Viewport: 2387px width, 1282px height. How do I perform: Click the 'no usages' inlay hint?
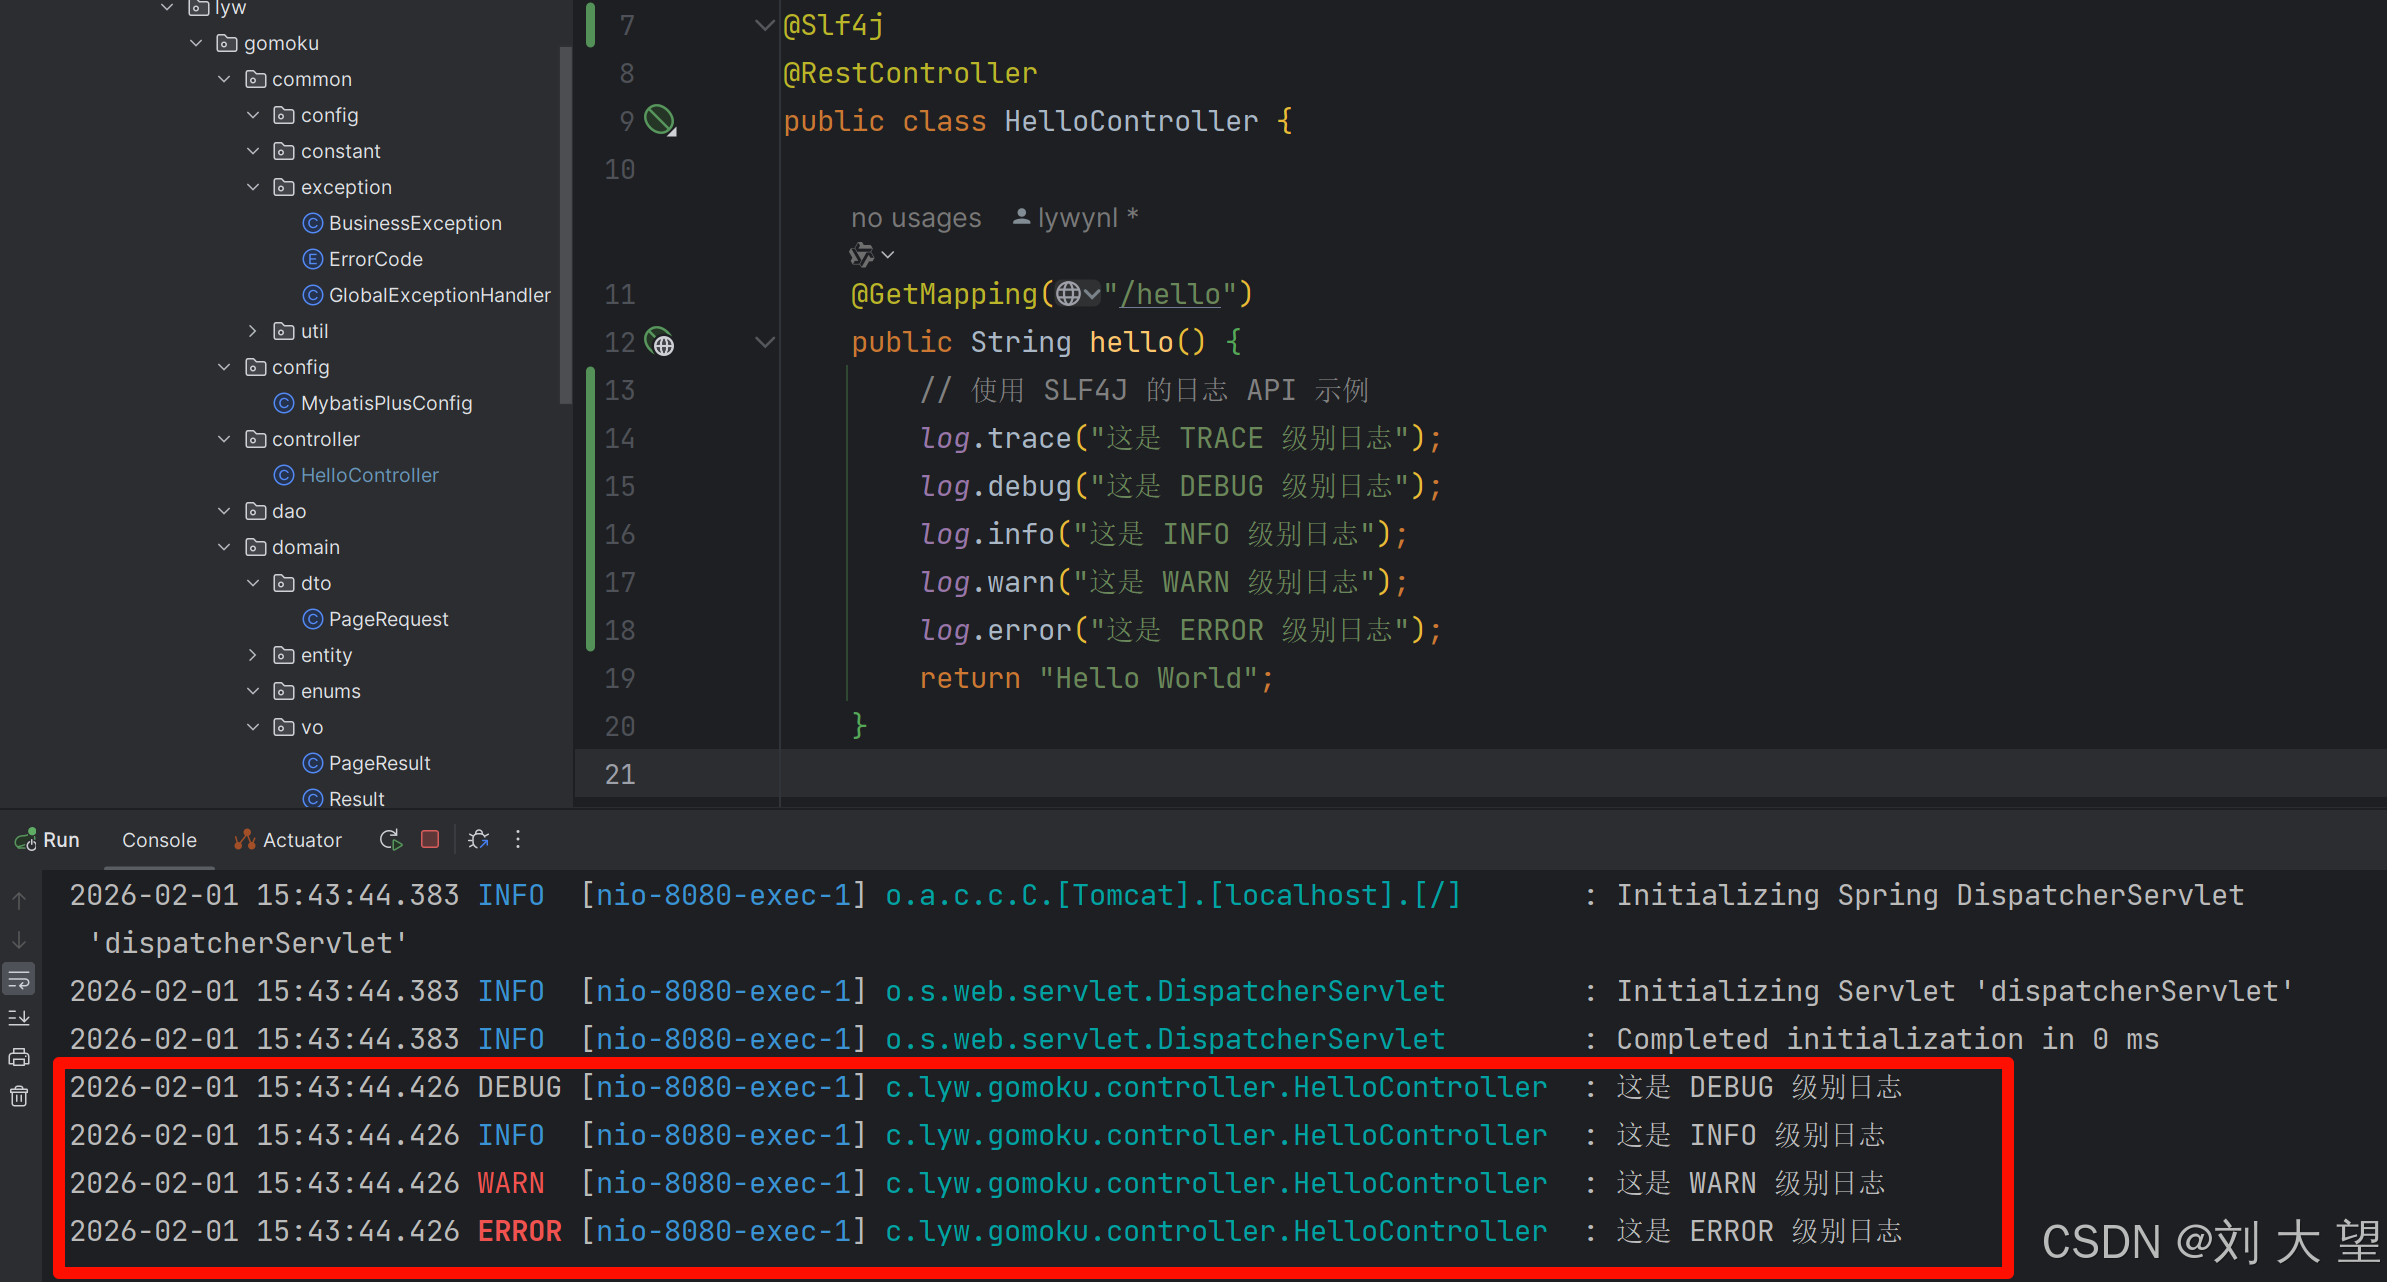(915, 218)
